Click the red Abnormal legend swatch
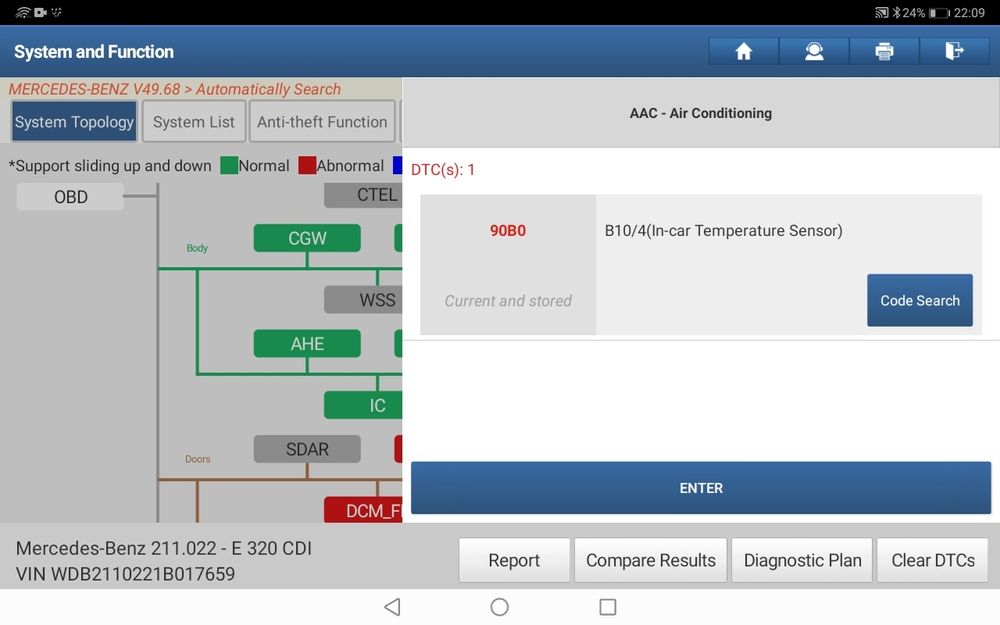 pos(307,166)
